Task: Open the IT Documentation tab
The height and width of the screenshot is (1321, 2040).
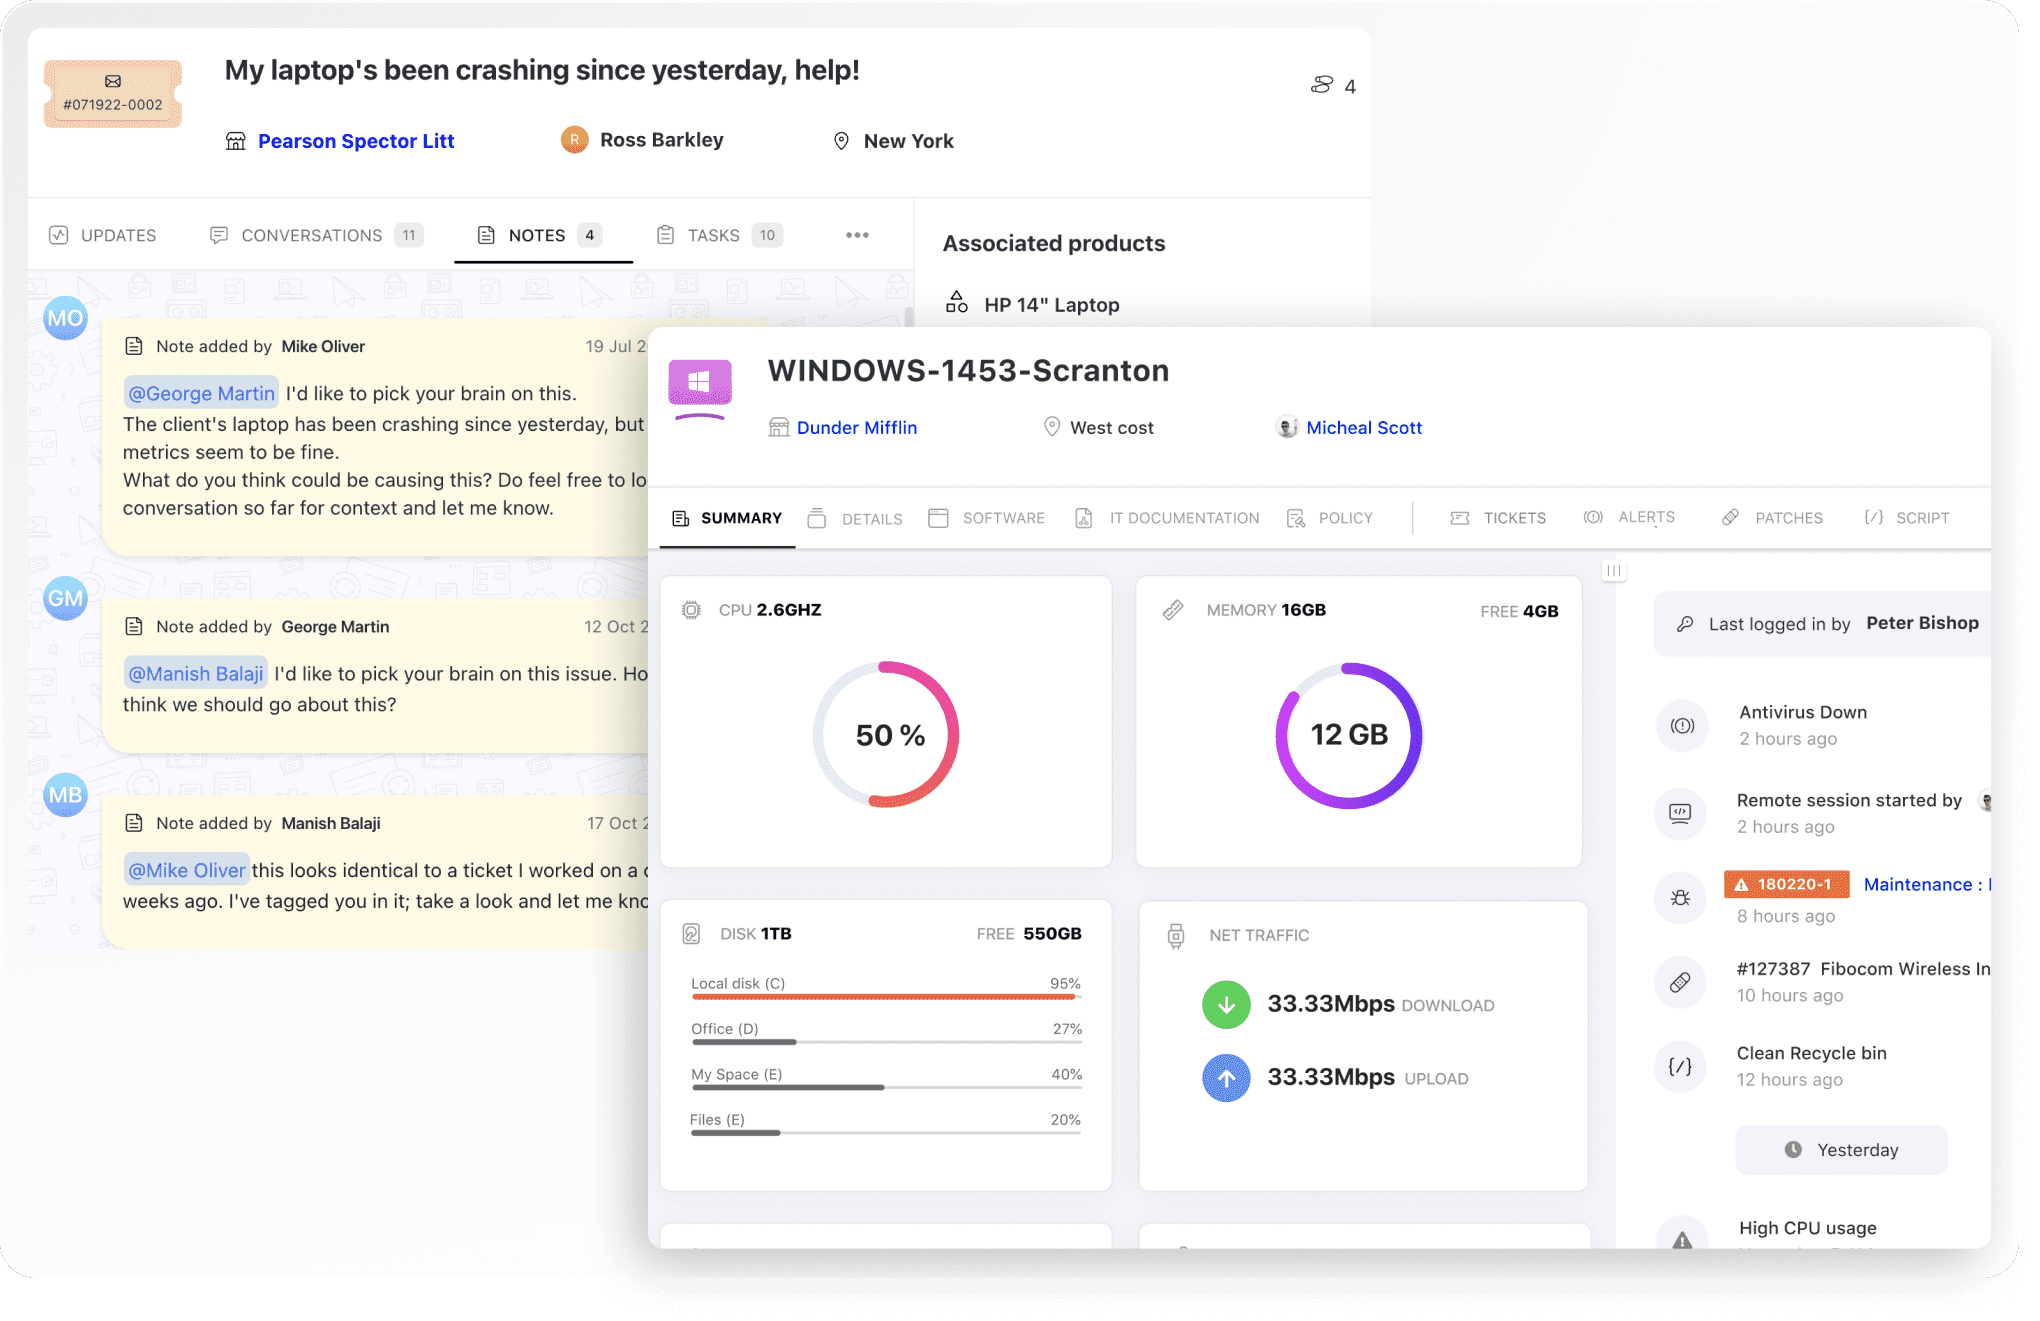Action: coord(1183,517)
